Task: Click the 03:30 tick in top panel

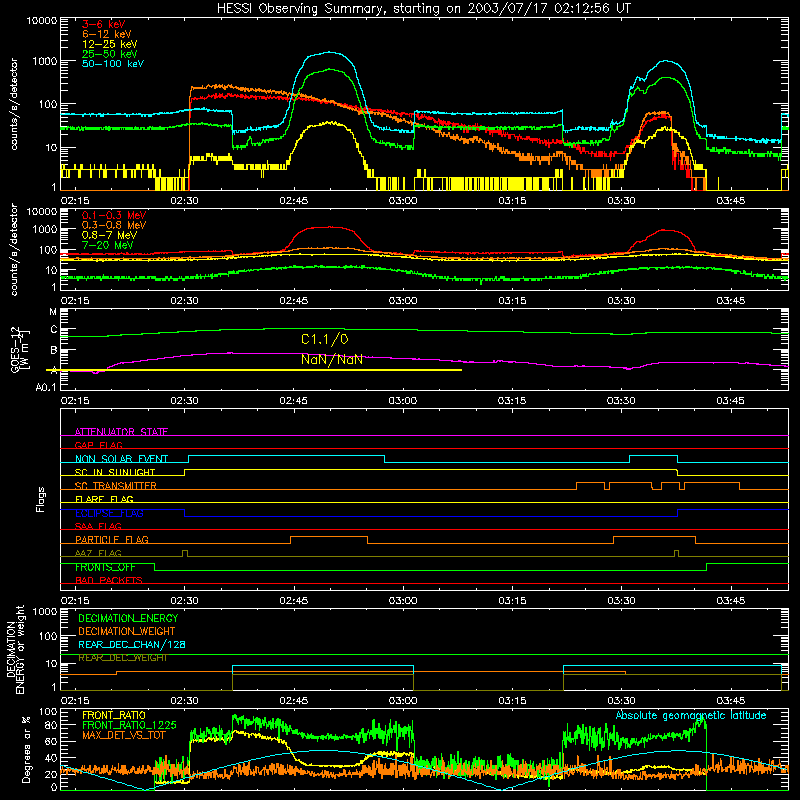Action: [621, 201]
